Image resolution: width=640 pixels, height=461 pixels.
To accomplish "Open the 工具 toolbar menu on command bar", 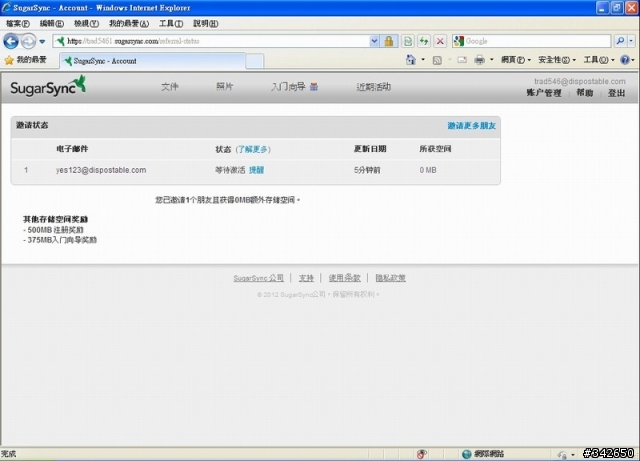I will (599, 60).
